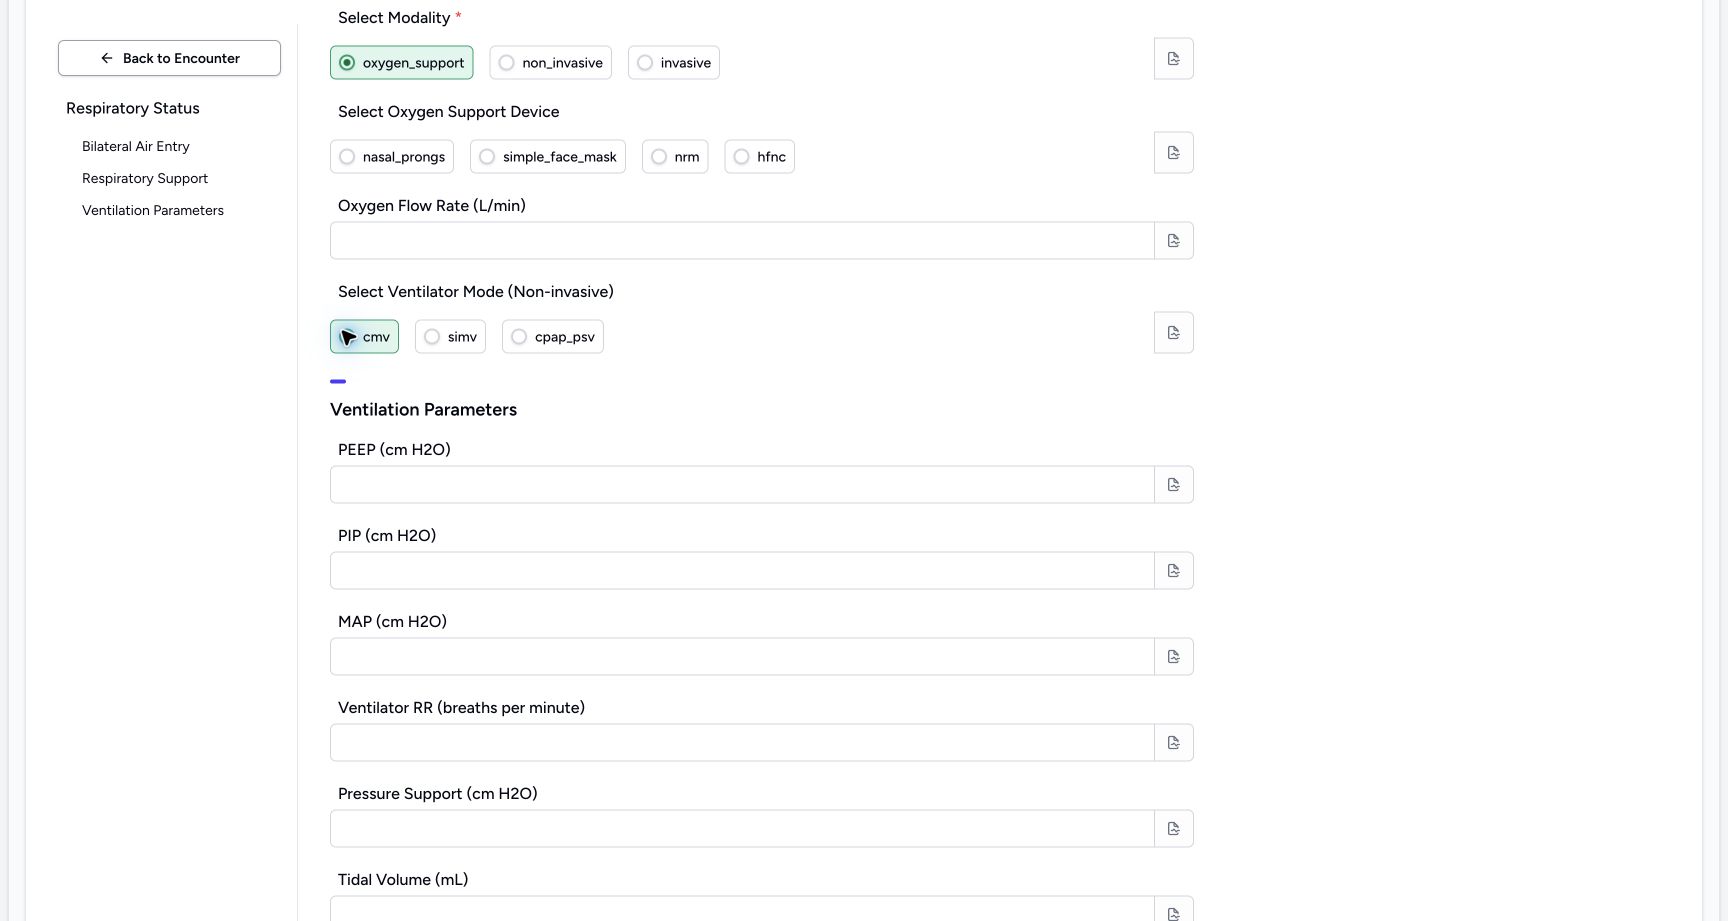
Task: Choose nrm as oxygen support device
Action: point(675,157)
